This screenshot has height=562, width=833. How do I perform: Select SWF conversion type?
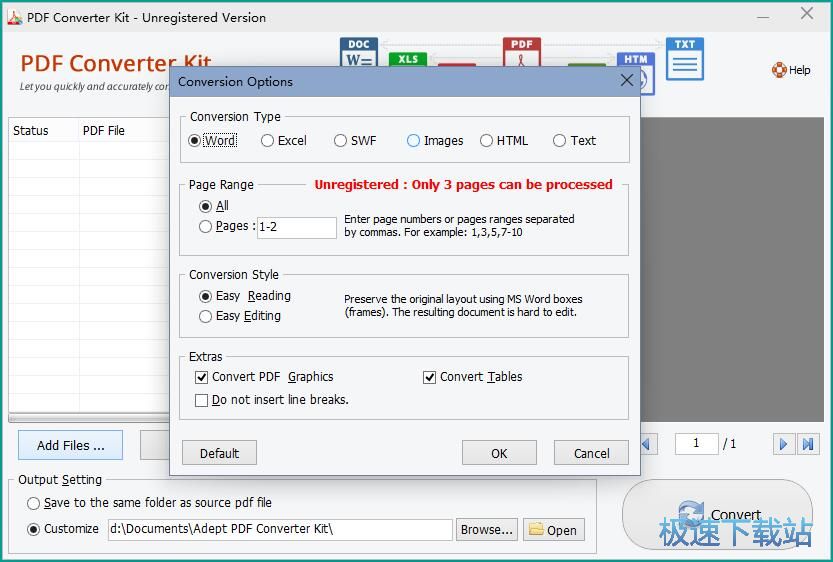[x=355, y=141]
